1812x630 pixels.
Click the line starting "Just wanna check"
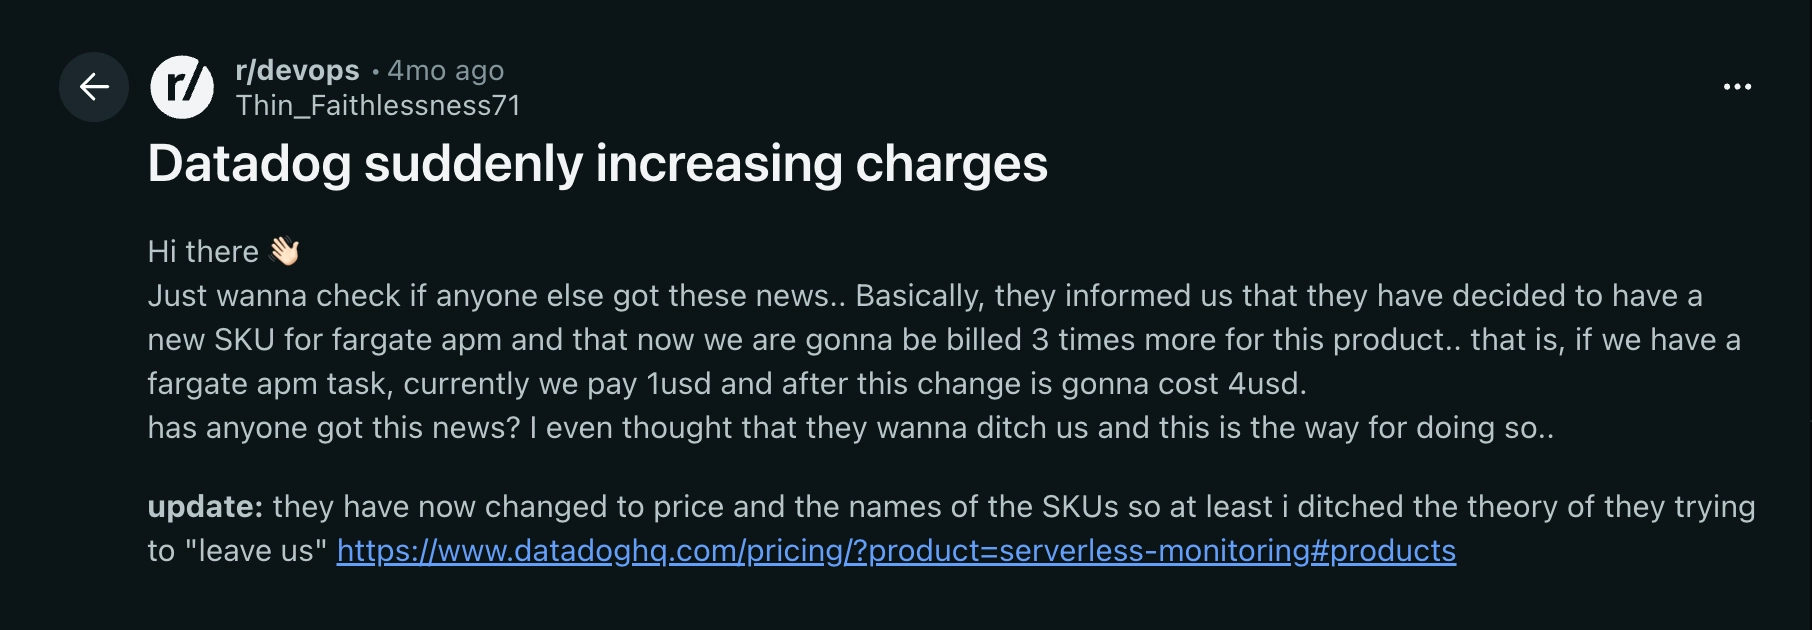pyautogui.click(x=490, y=296)
